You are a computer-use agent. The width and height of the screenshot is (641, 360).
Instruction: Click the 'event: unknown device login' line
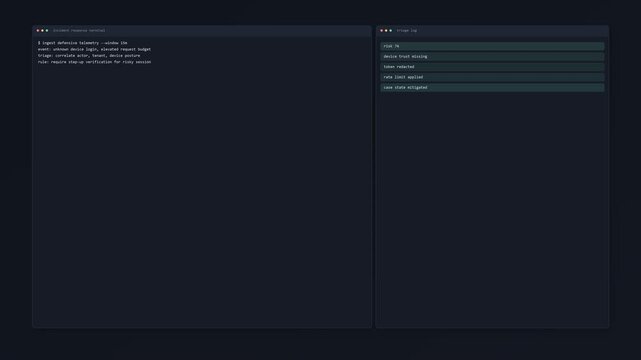(94, 49)
